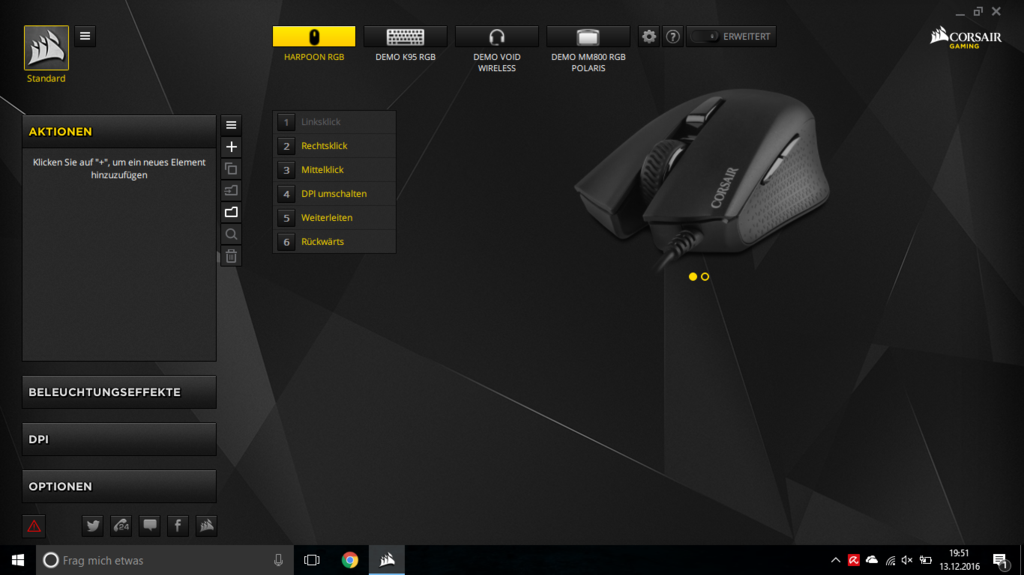Switch to Demo K95 RGB keyboard
The image size is (1024, 575).
[x=406, y=37]
